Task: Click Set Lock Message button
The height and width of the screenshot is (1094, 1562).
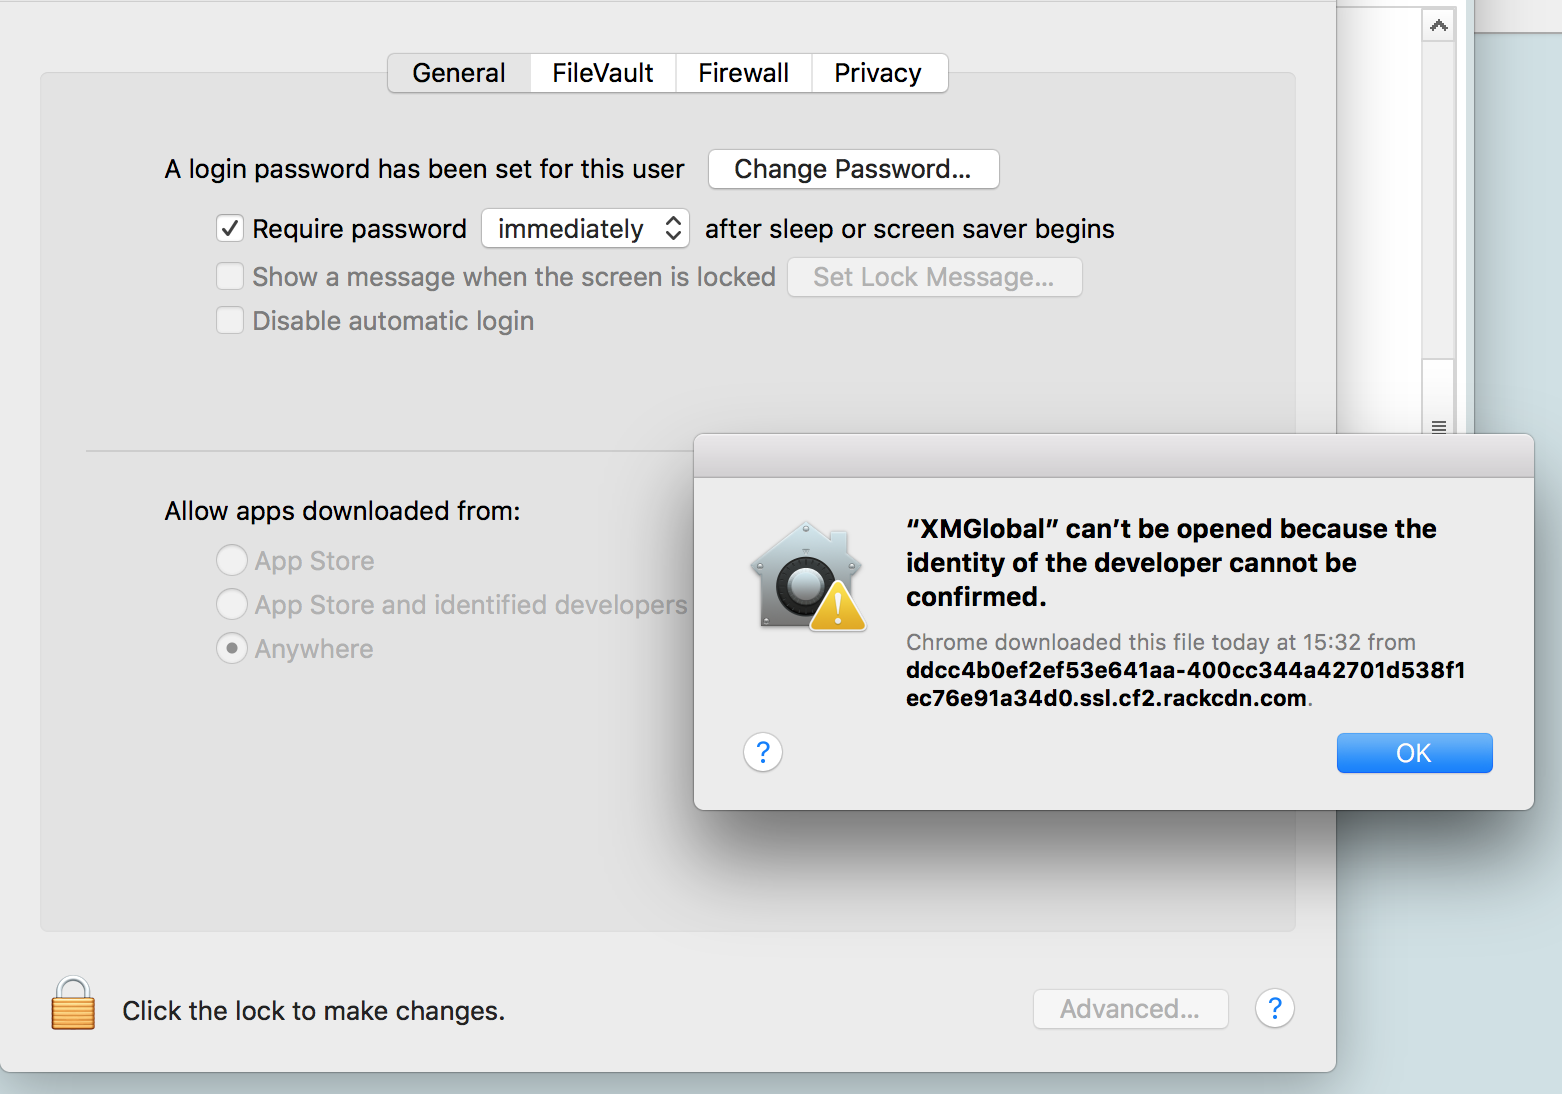Action: click(x=934, y=277)
